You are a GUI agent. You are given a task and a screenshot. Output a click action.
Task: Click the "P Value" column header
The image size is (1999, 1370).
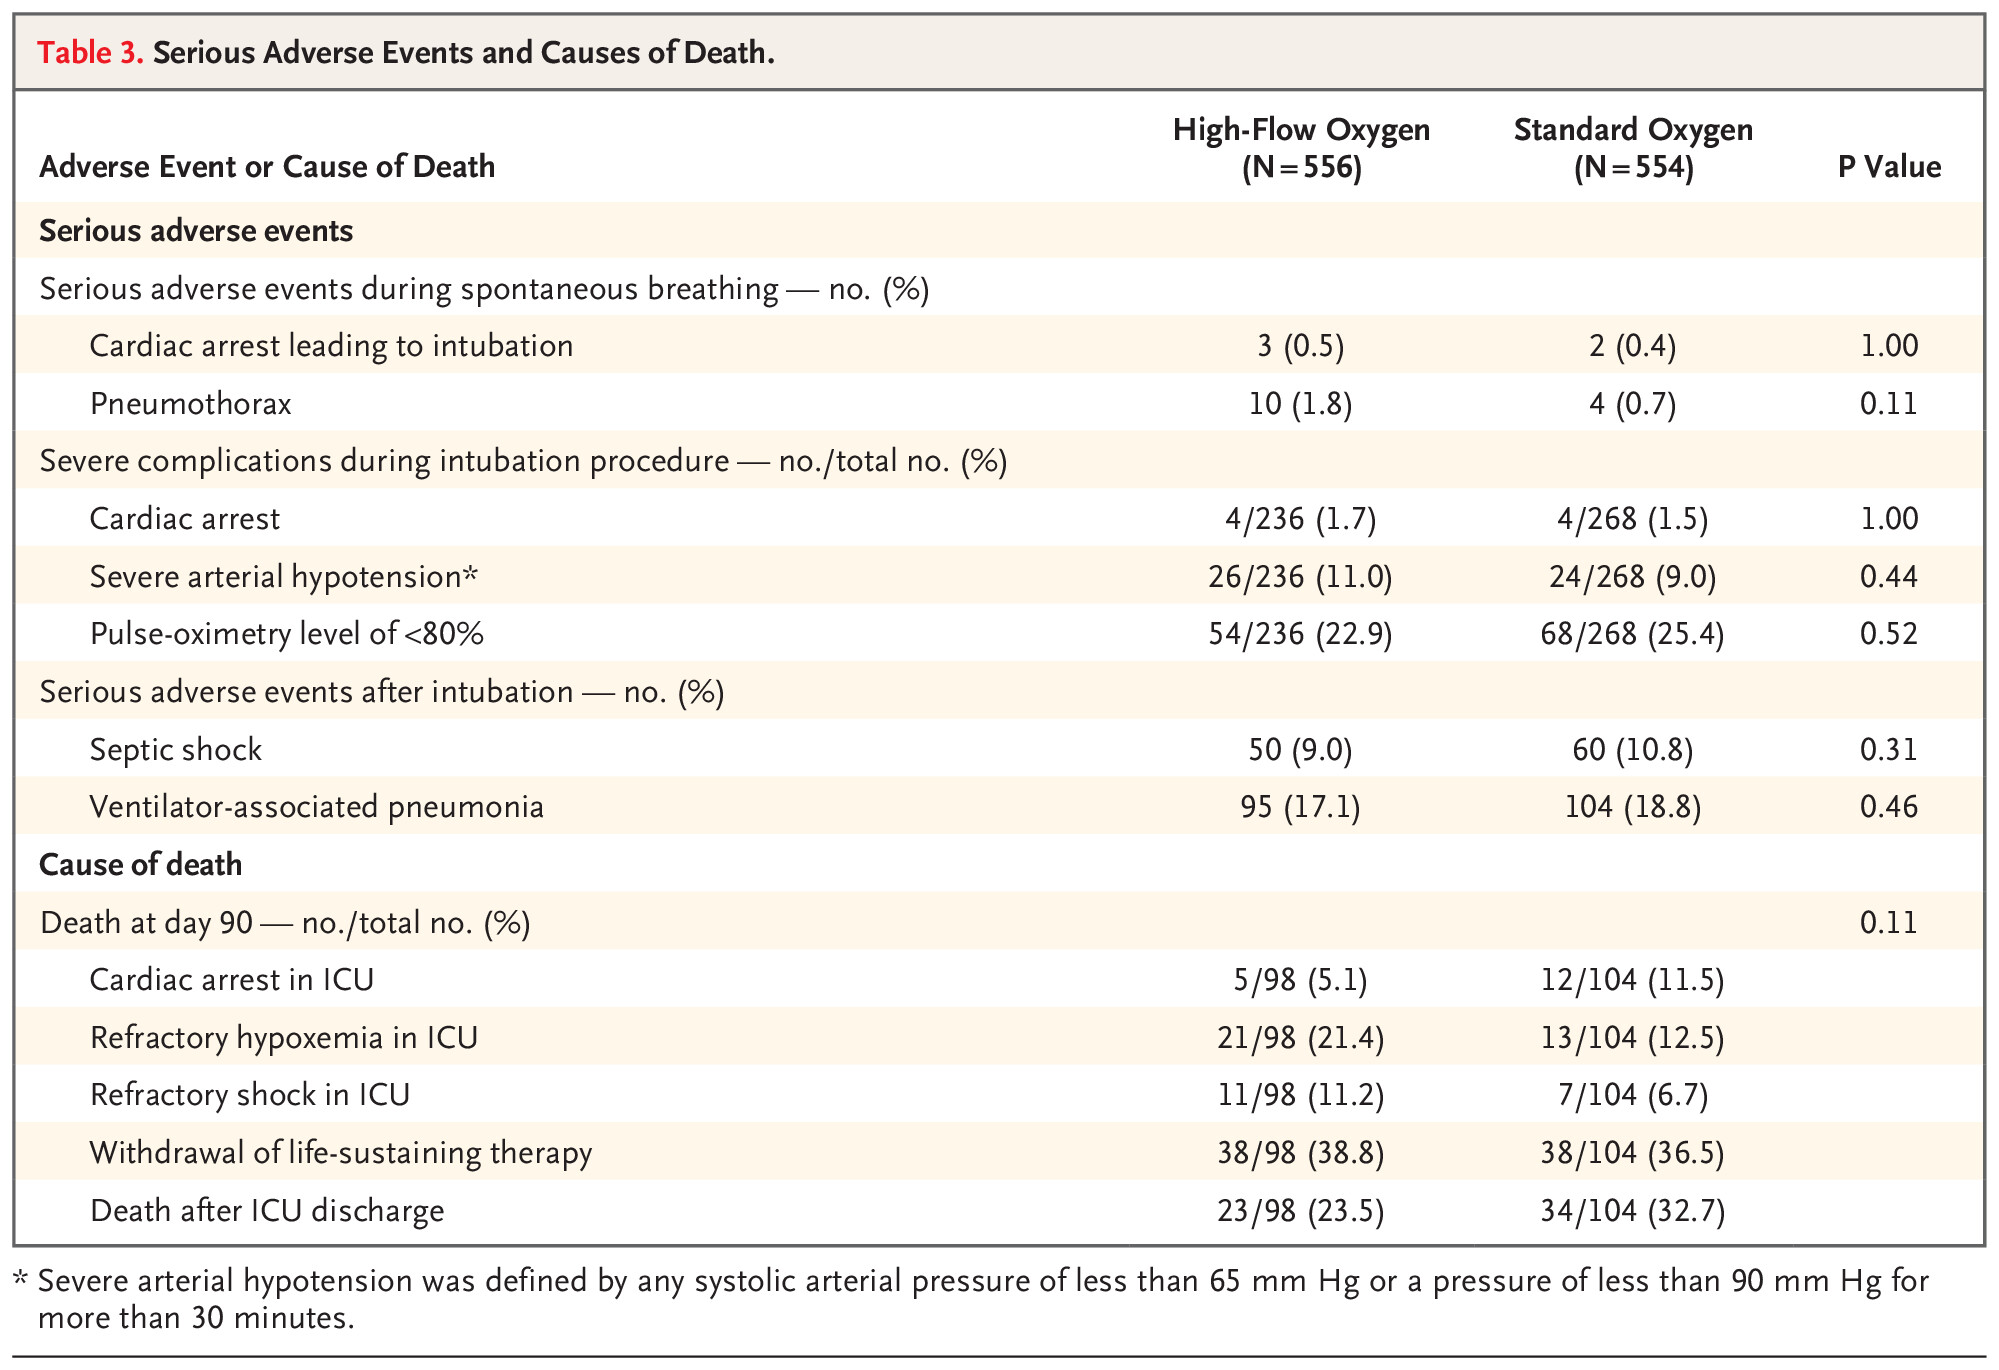[x=1889, y=167]
